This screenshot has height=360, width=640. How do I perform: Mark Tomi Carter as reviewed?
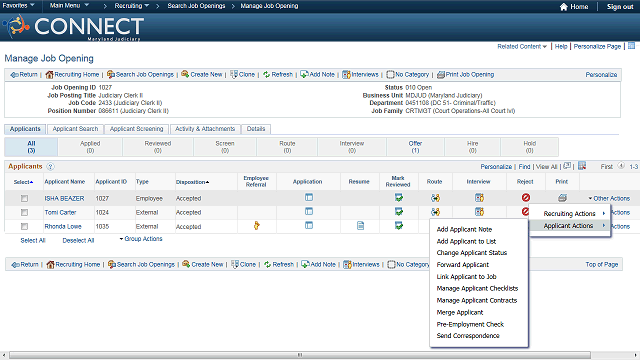click(x=398, y=211)
